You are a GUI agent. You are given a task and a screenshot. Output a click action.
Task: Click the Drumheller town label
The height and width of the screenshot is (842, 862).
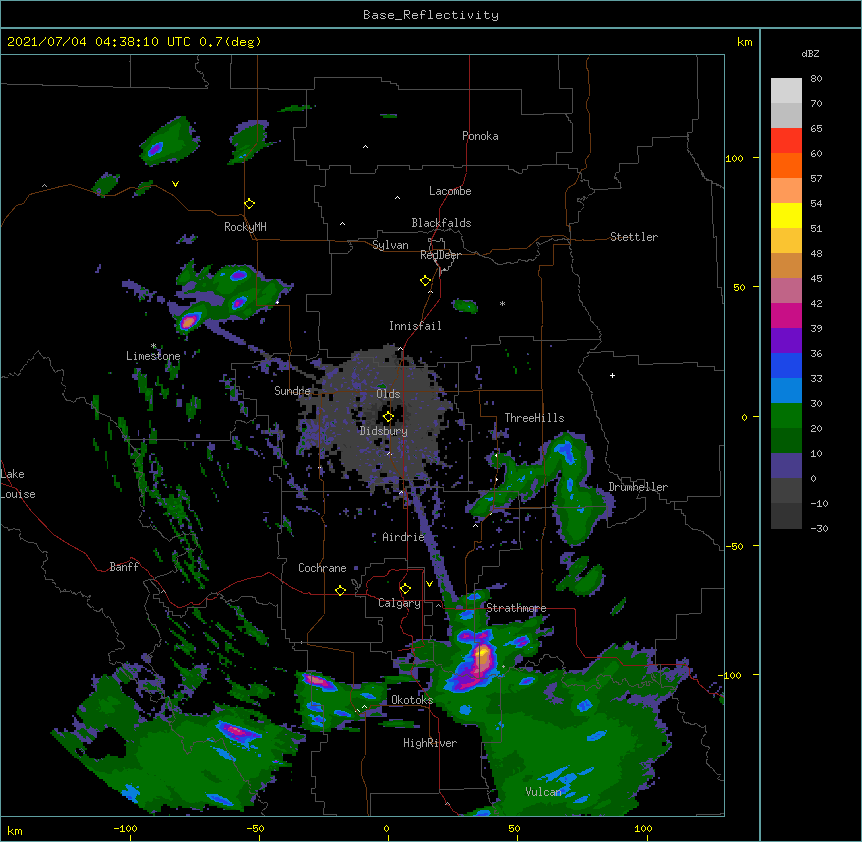[x=638, y=487]
